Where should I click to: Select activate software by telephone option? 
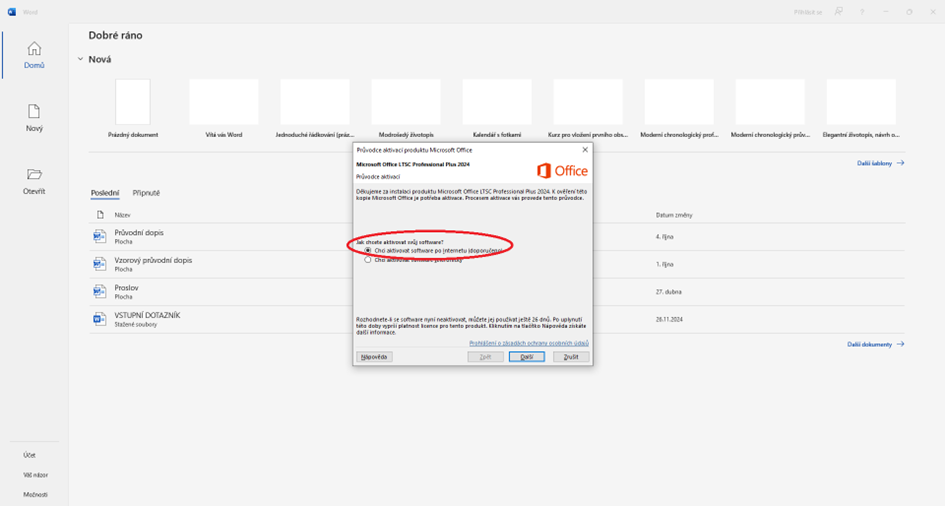(x=368, y=260)
